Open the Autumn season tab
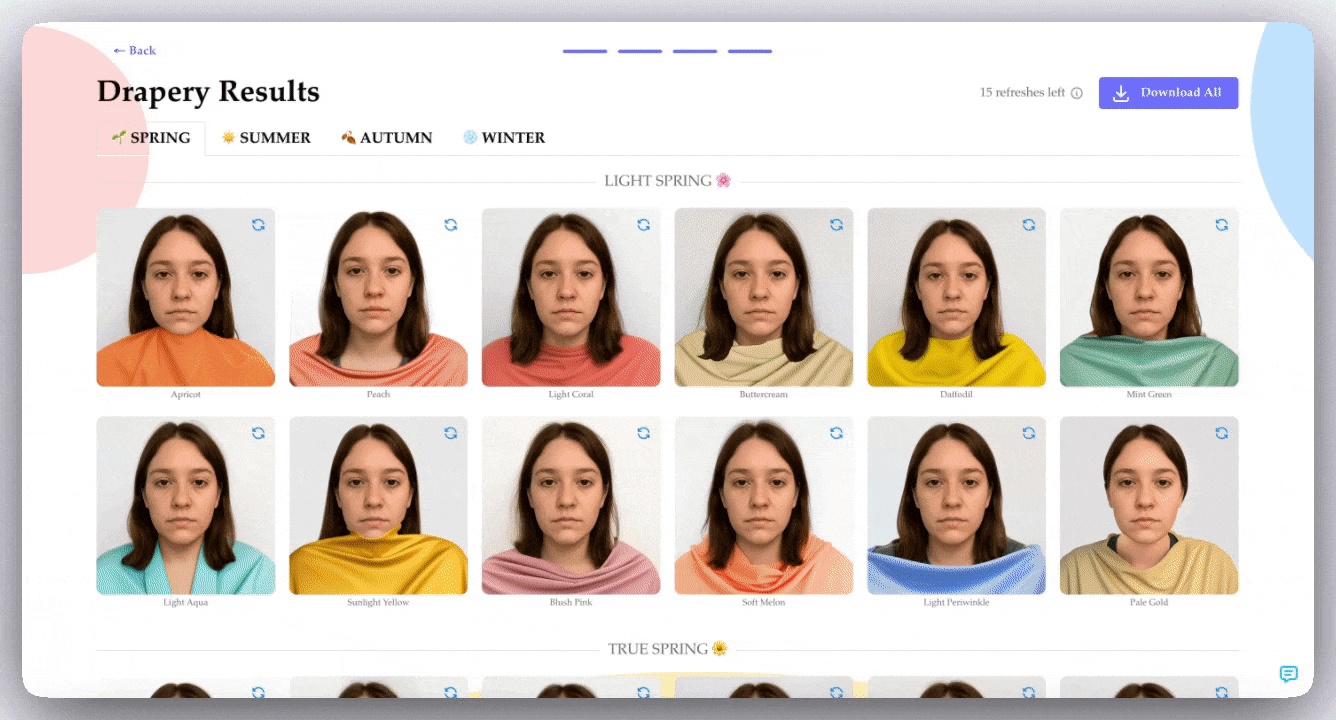Screen dimensions: 1336x720 pos(386,138)
